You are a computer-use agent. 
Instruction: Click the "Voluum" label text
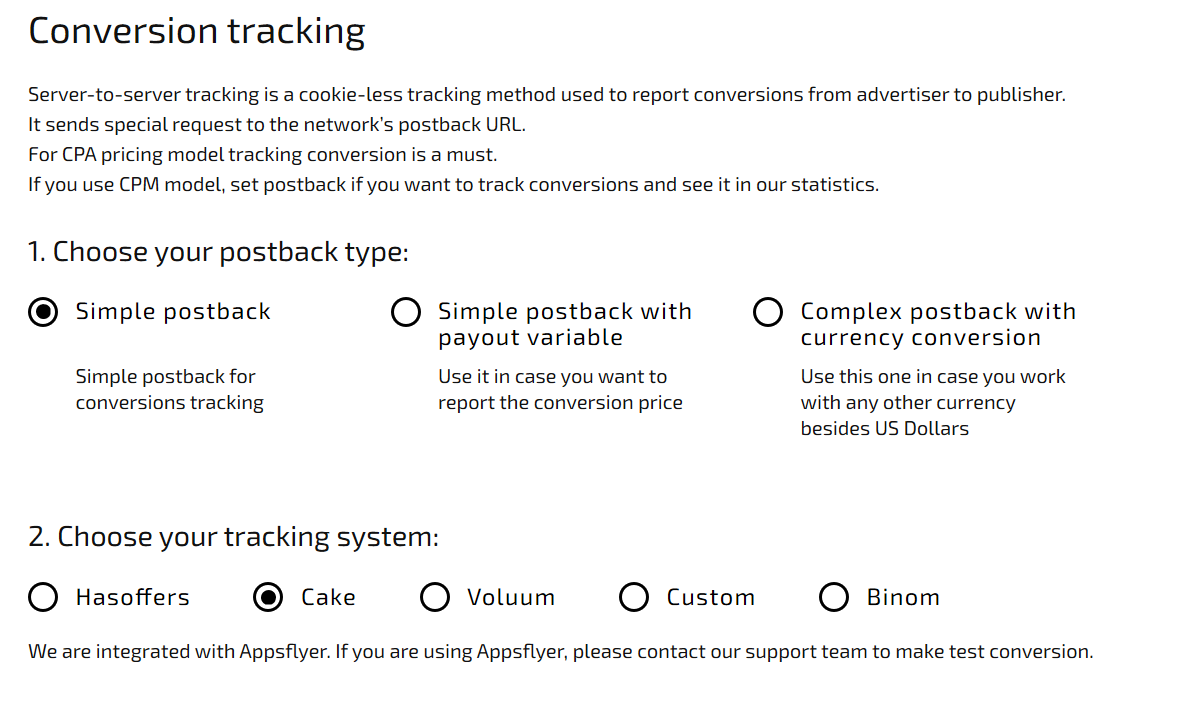pyautogui.click(x=510, y=598)
